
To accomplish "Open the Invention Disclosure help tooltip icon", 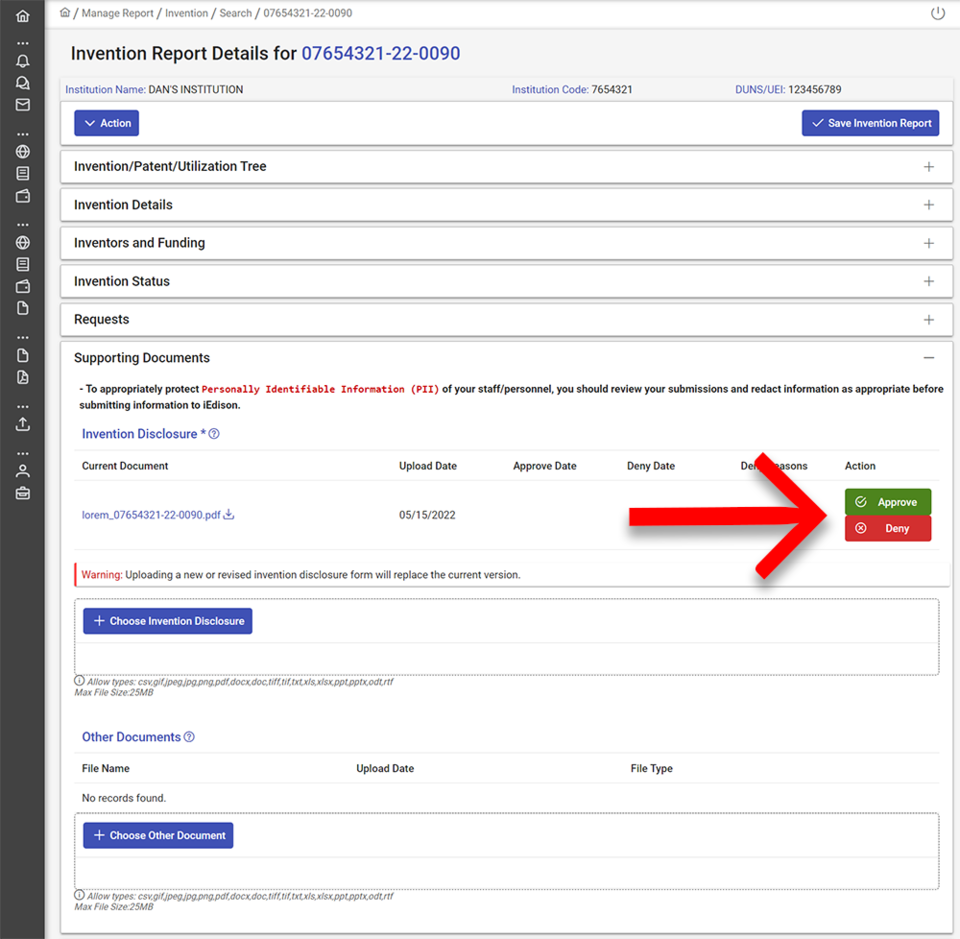I will click(212, 433).
